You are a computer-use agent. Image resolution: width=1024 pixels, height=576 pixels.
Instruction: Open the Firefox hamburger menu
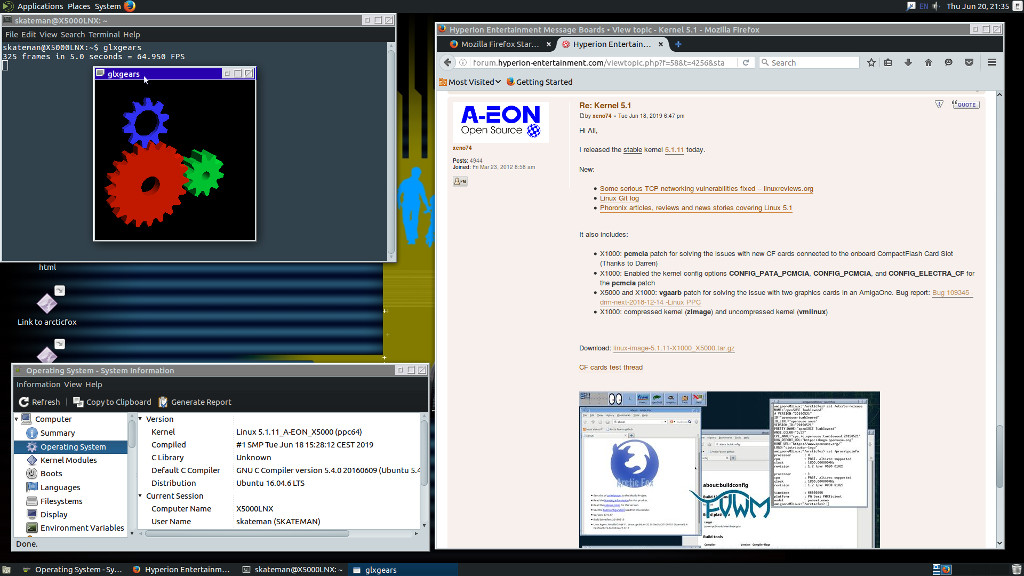(992, 63)
